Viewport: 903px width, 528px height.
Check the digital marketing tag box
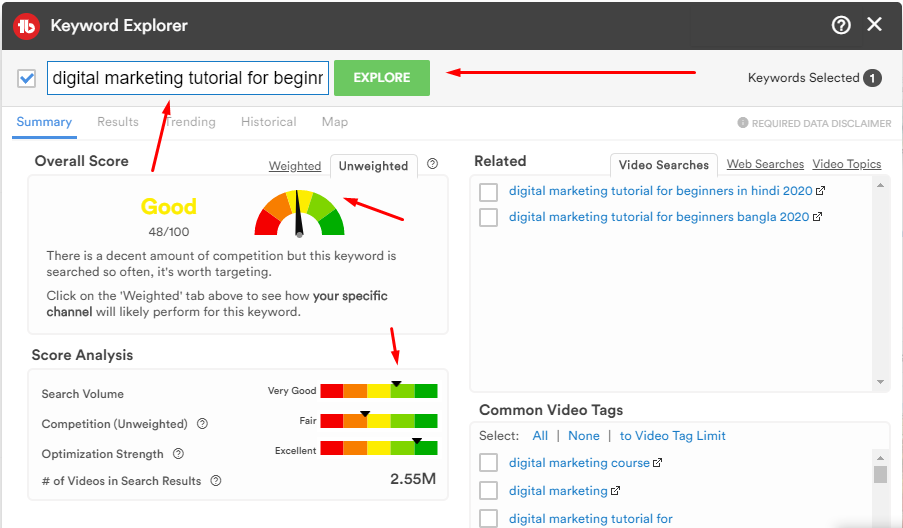488,490
